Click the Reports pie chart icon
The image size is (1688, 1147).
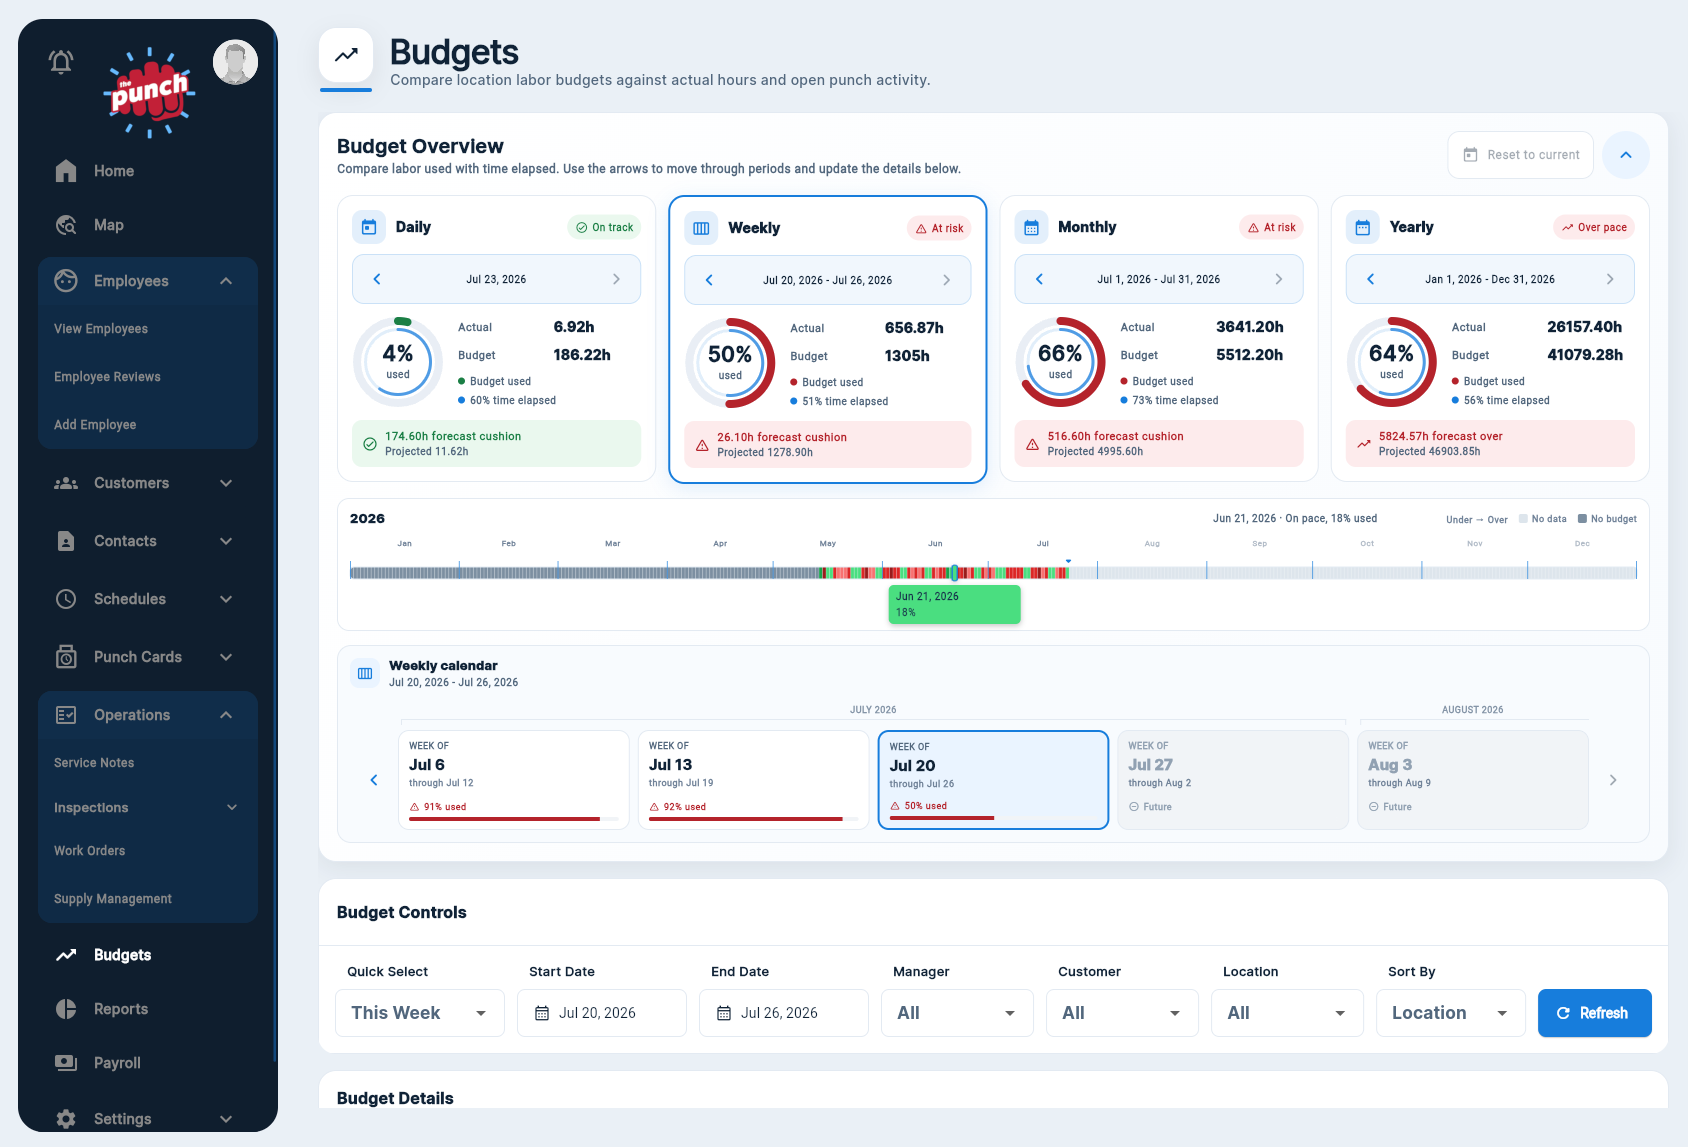coord(66,1009)
